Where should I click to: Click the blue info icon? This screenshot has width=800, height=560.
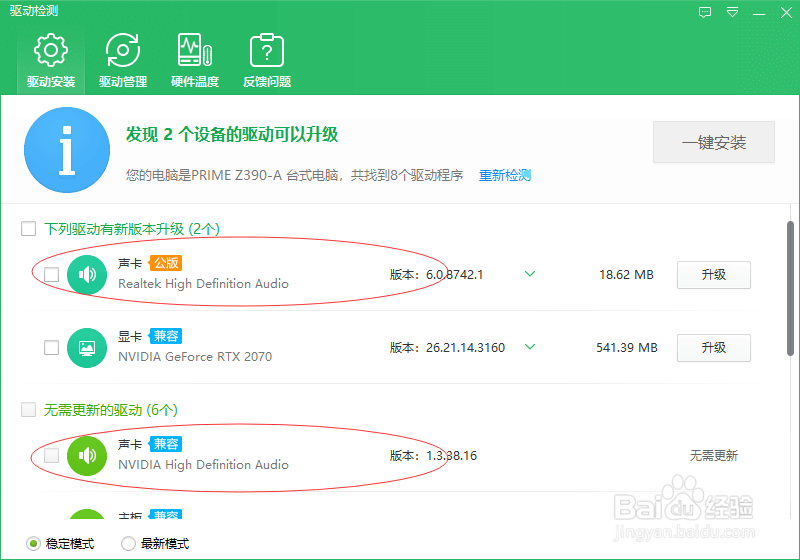67,150
